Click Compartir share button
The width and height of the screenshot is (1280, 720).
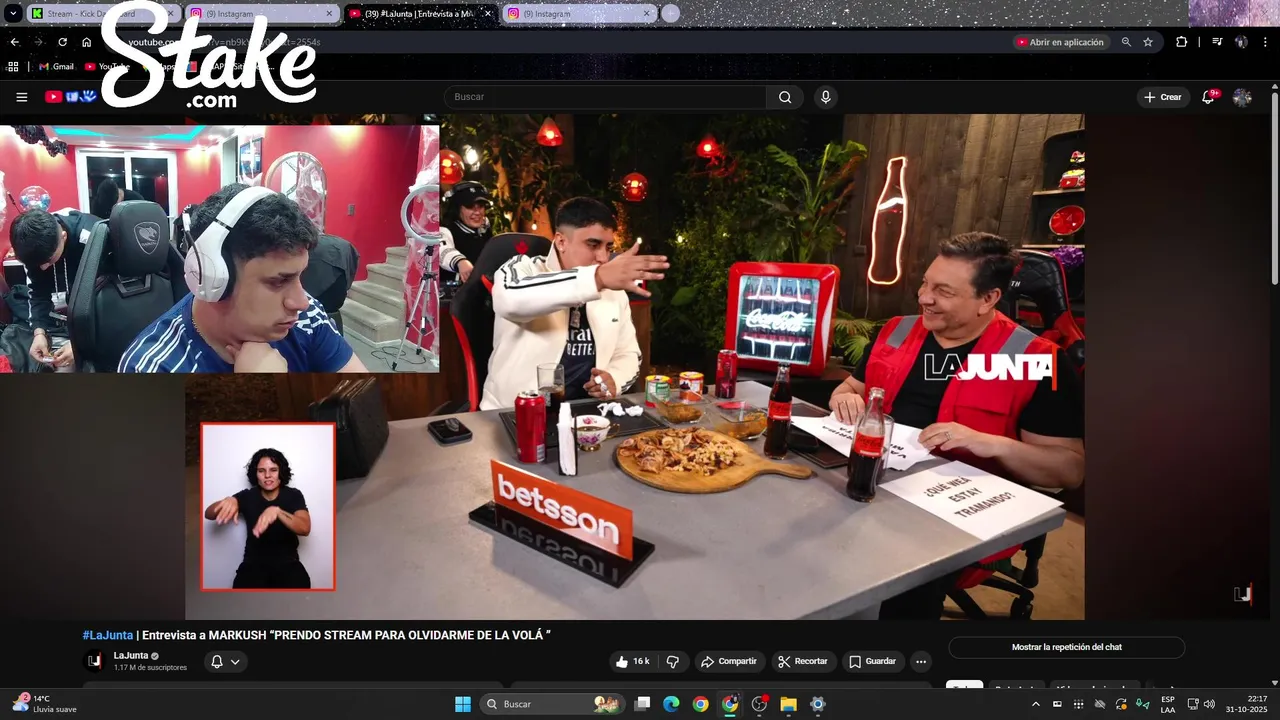coord(729,661)
